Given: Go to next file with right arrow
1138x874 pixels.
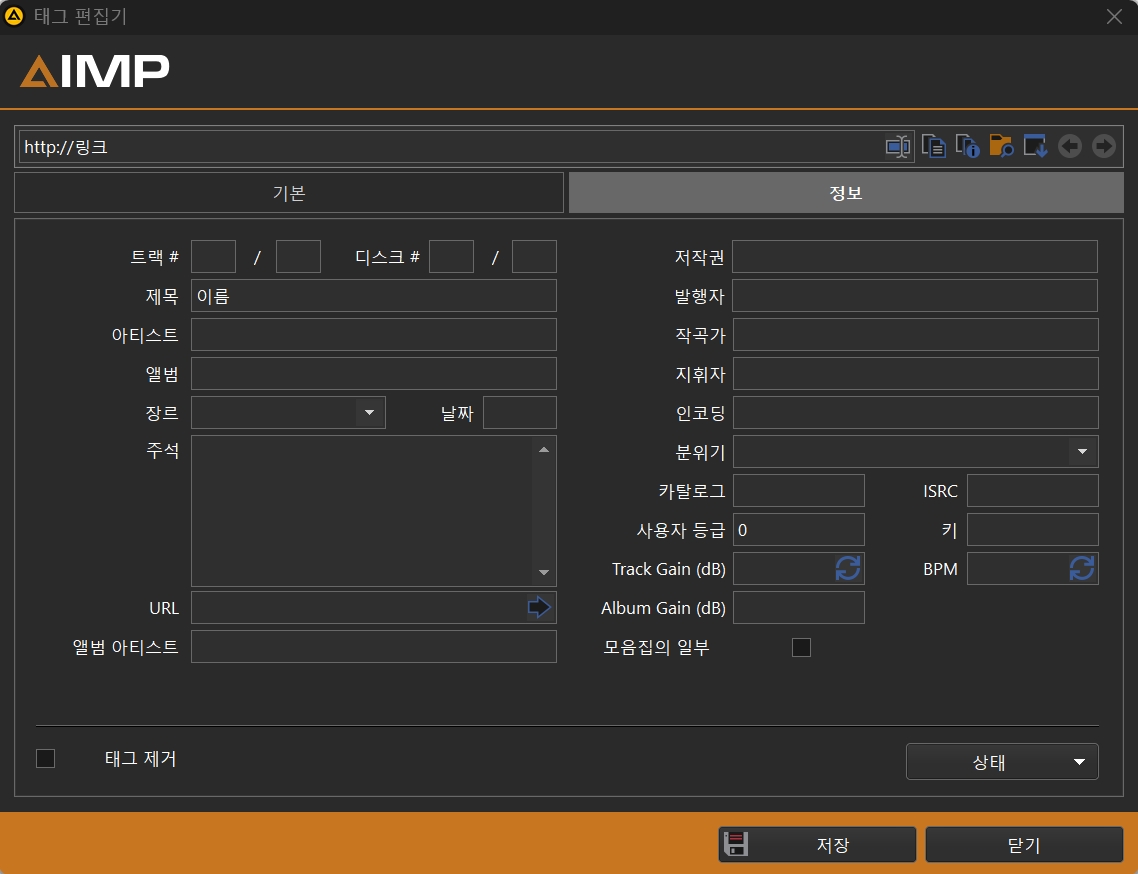Looking at the screenshot, I should click(1104, 146).
